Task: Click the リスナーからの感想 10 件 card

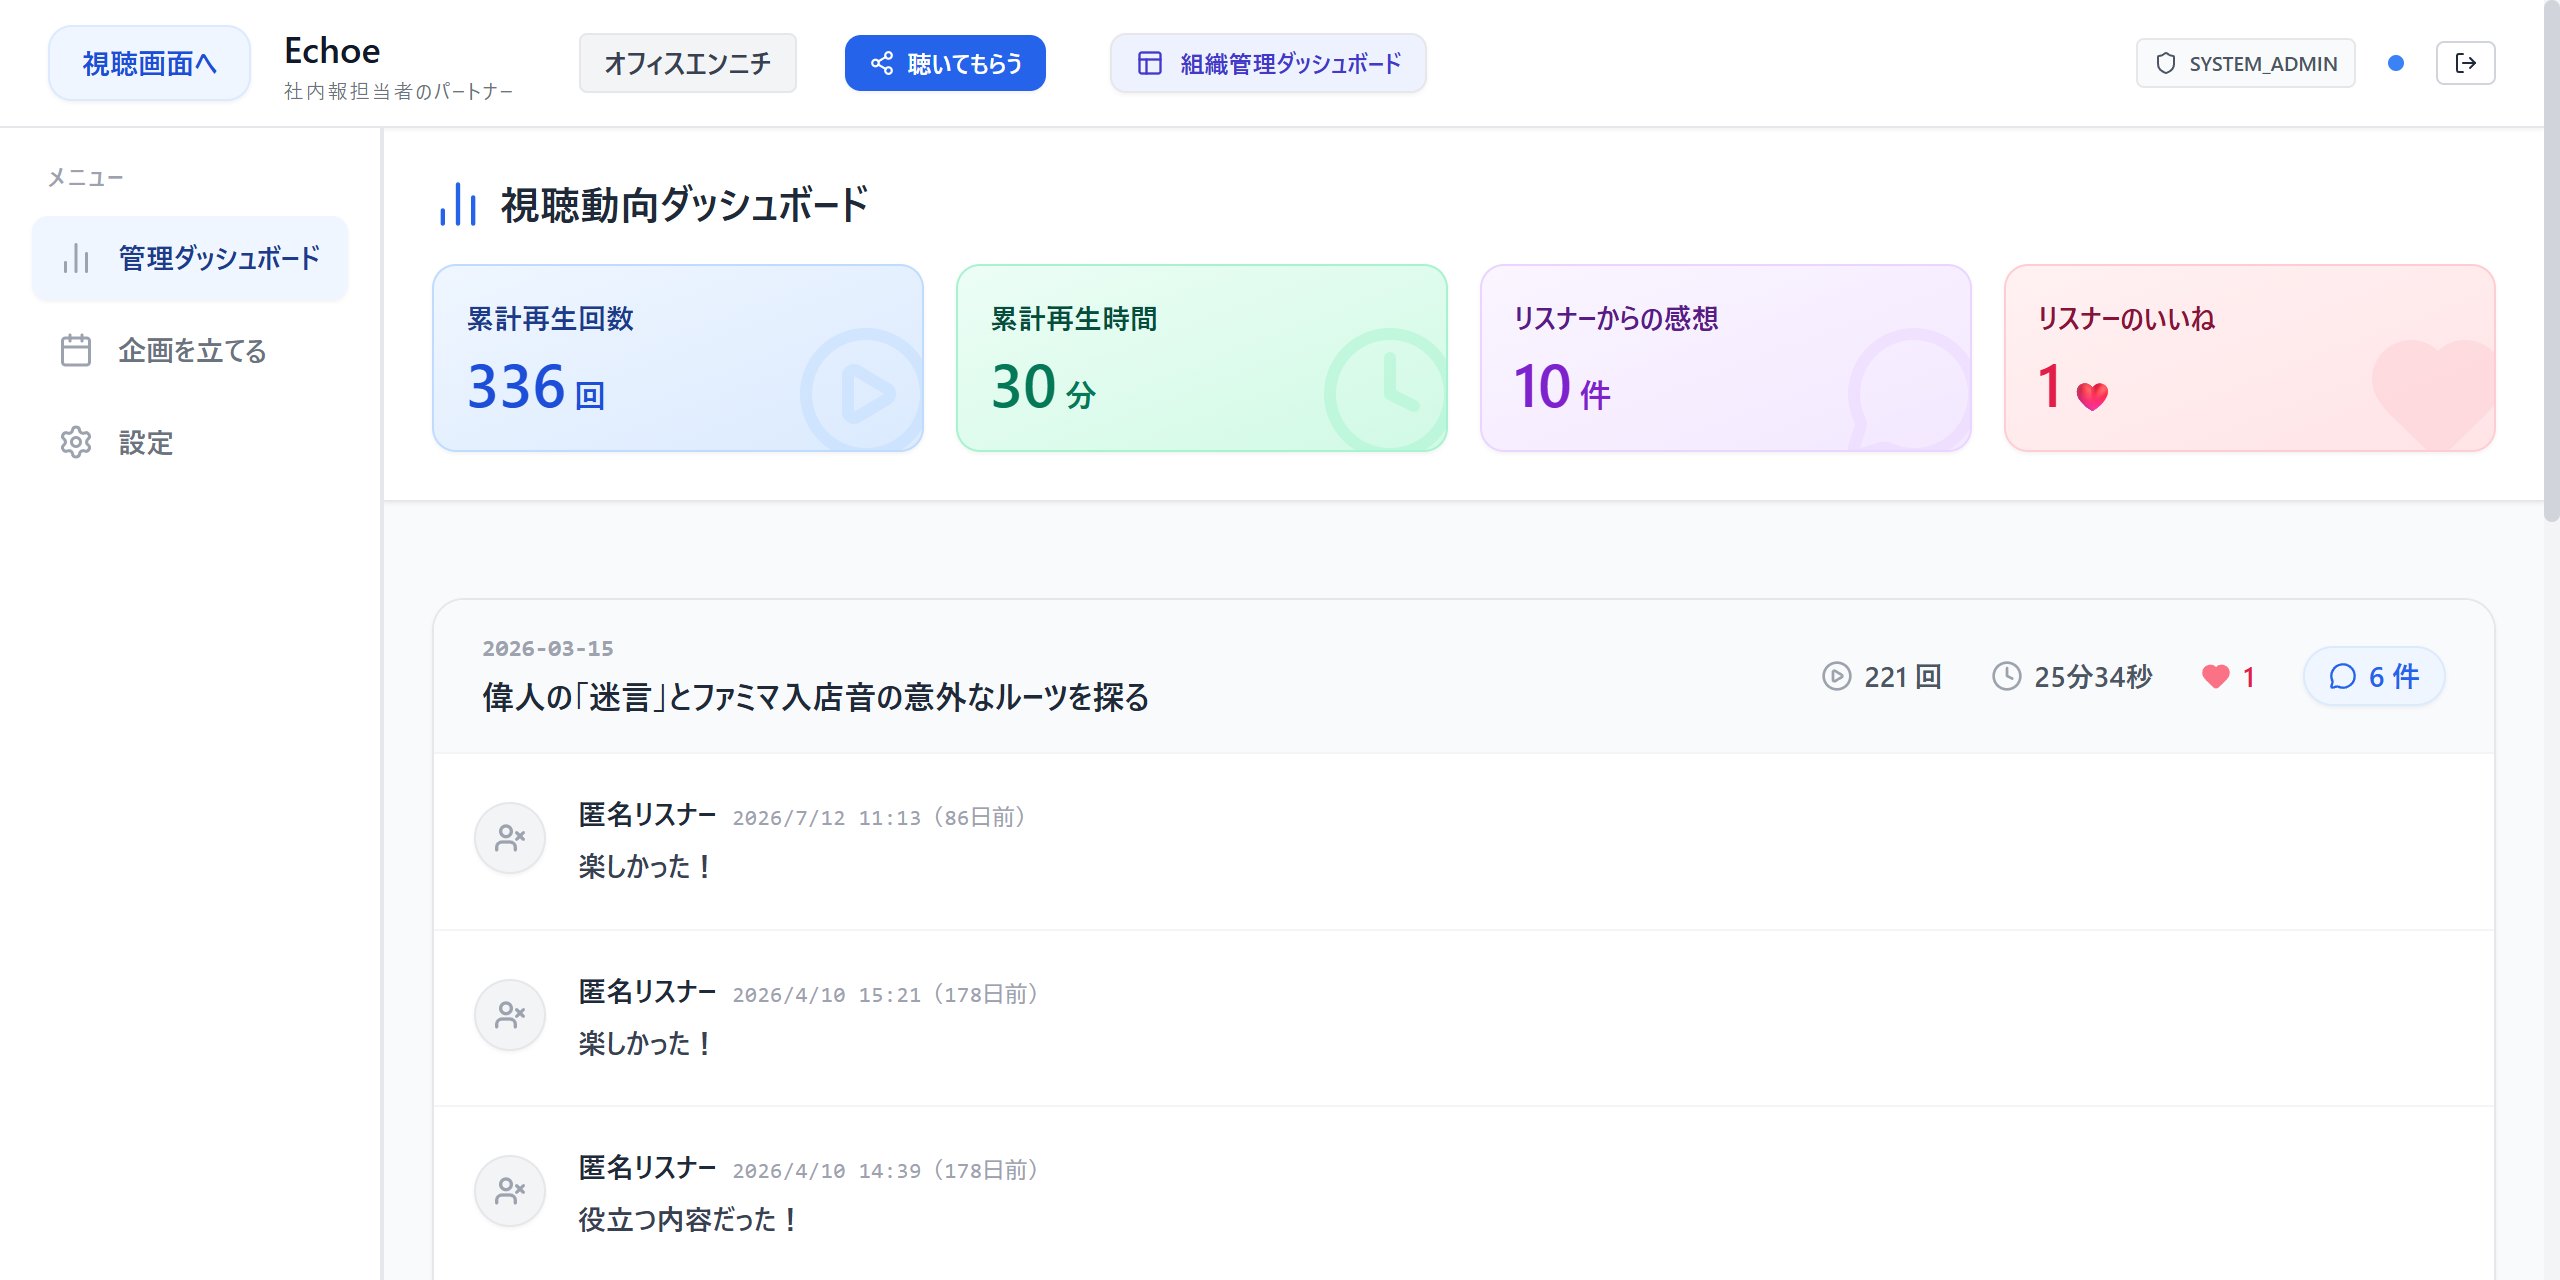Action: (1726, 358)
